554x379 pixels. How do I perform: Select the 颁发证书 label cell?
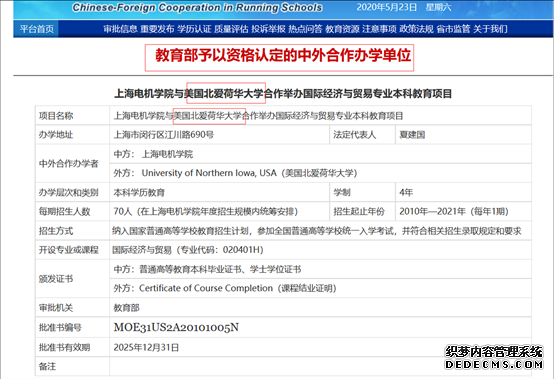(x=72, y=279)
